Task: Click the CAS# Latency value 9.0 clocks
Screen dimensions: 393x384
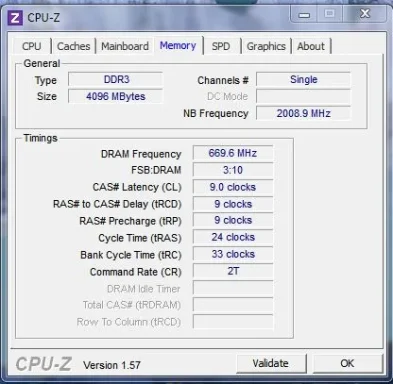Action: pyautogui.click(x=233, y=187)
